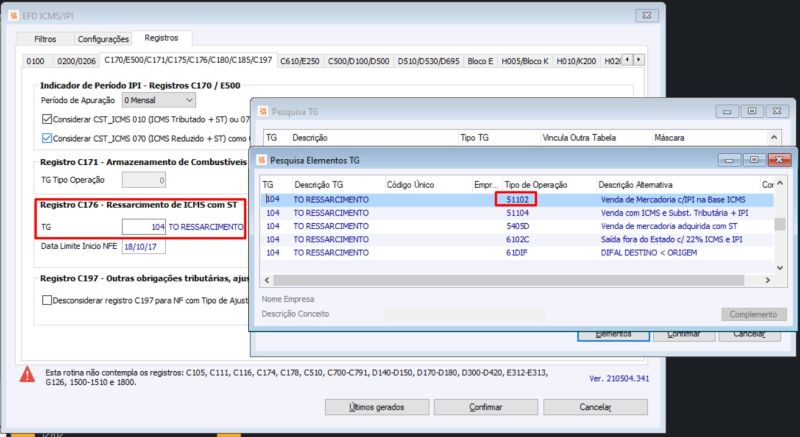The height and width of the screenshot is (437, 800).
Task: Click the Elementos button in Pesquisa TG
Action: pyautogui.click(x=613, y=334)
